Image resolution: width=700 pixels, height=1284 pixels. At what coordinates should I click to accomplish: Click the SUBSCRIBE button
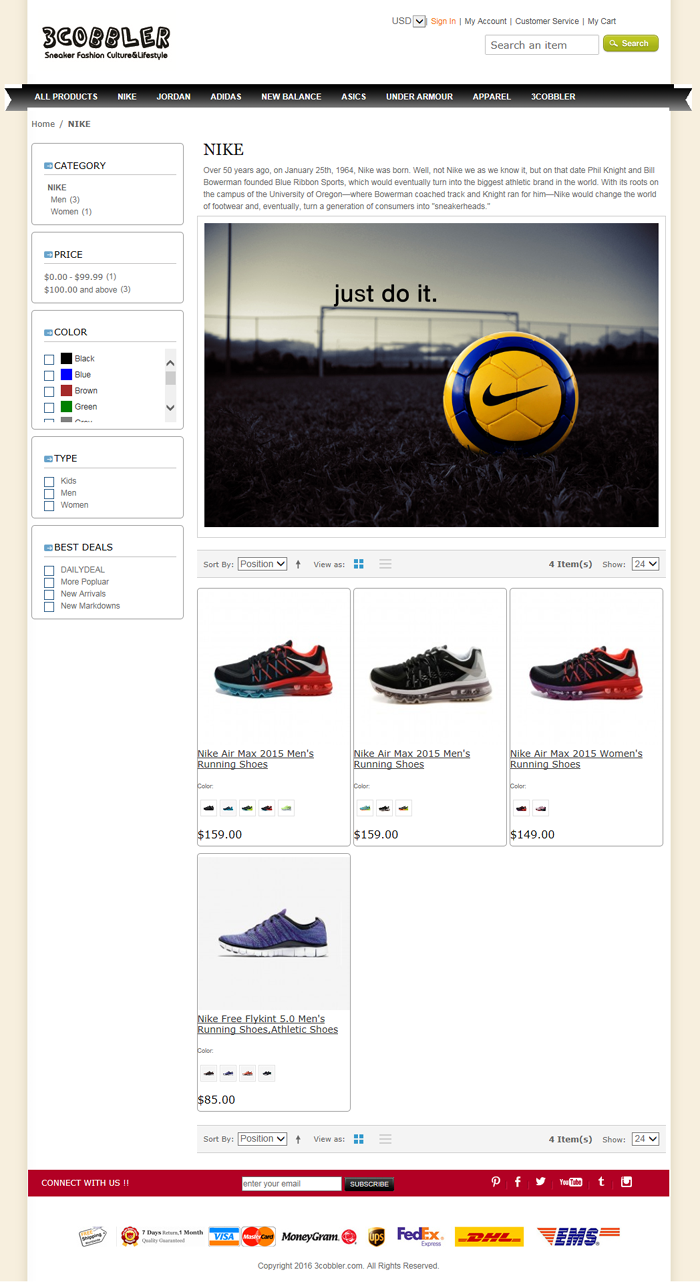pyautogui.click(x=369, y=1184)
